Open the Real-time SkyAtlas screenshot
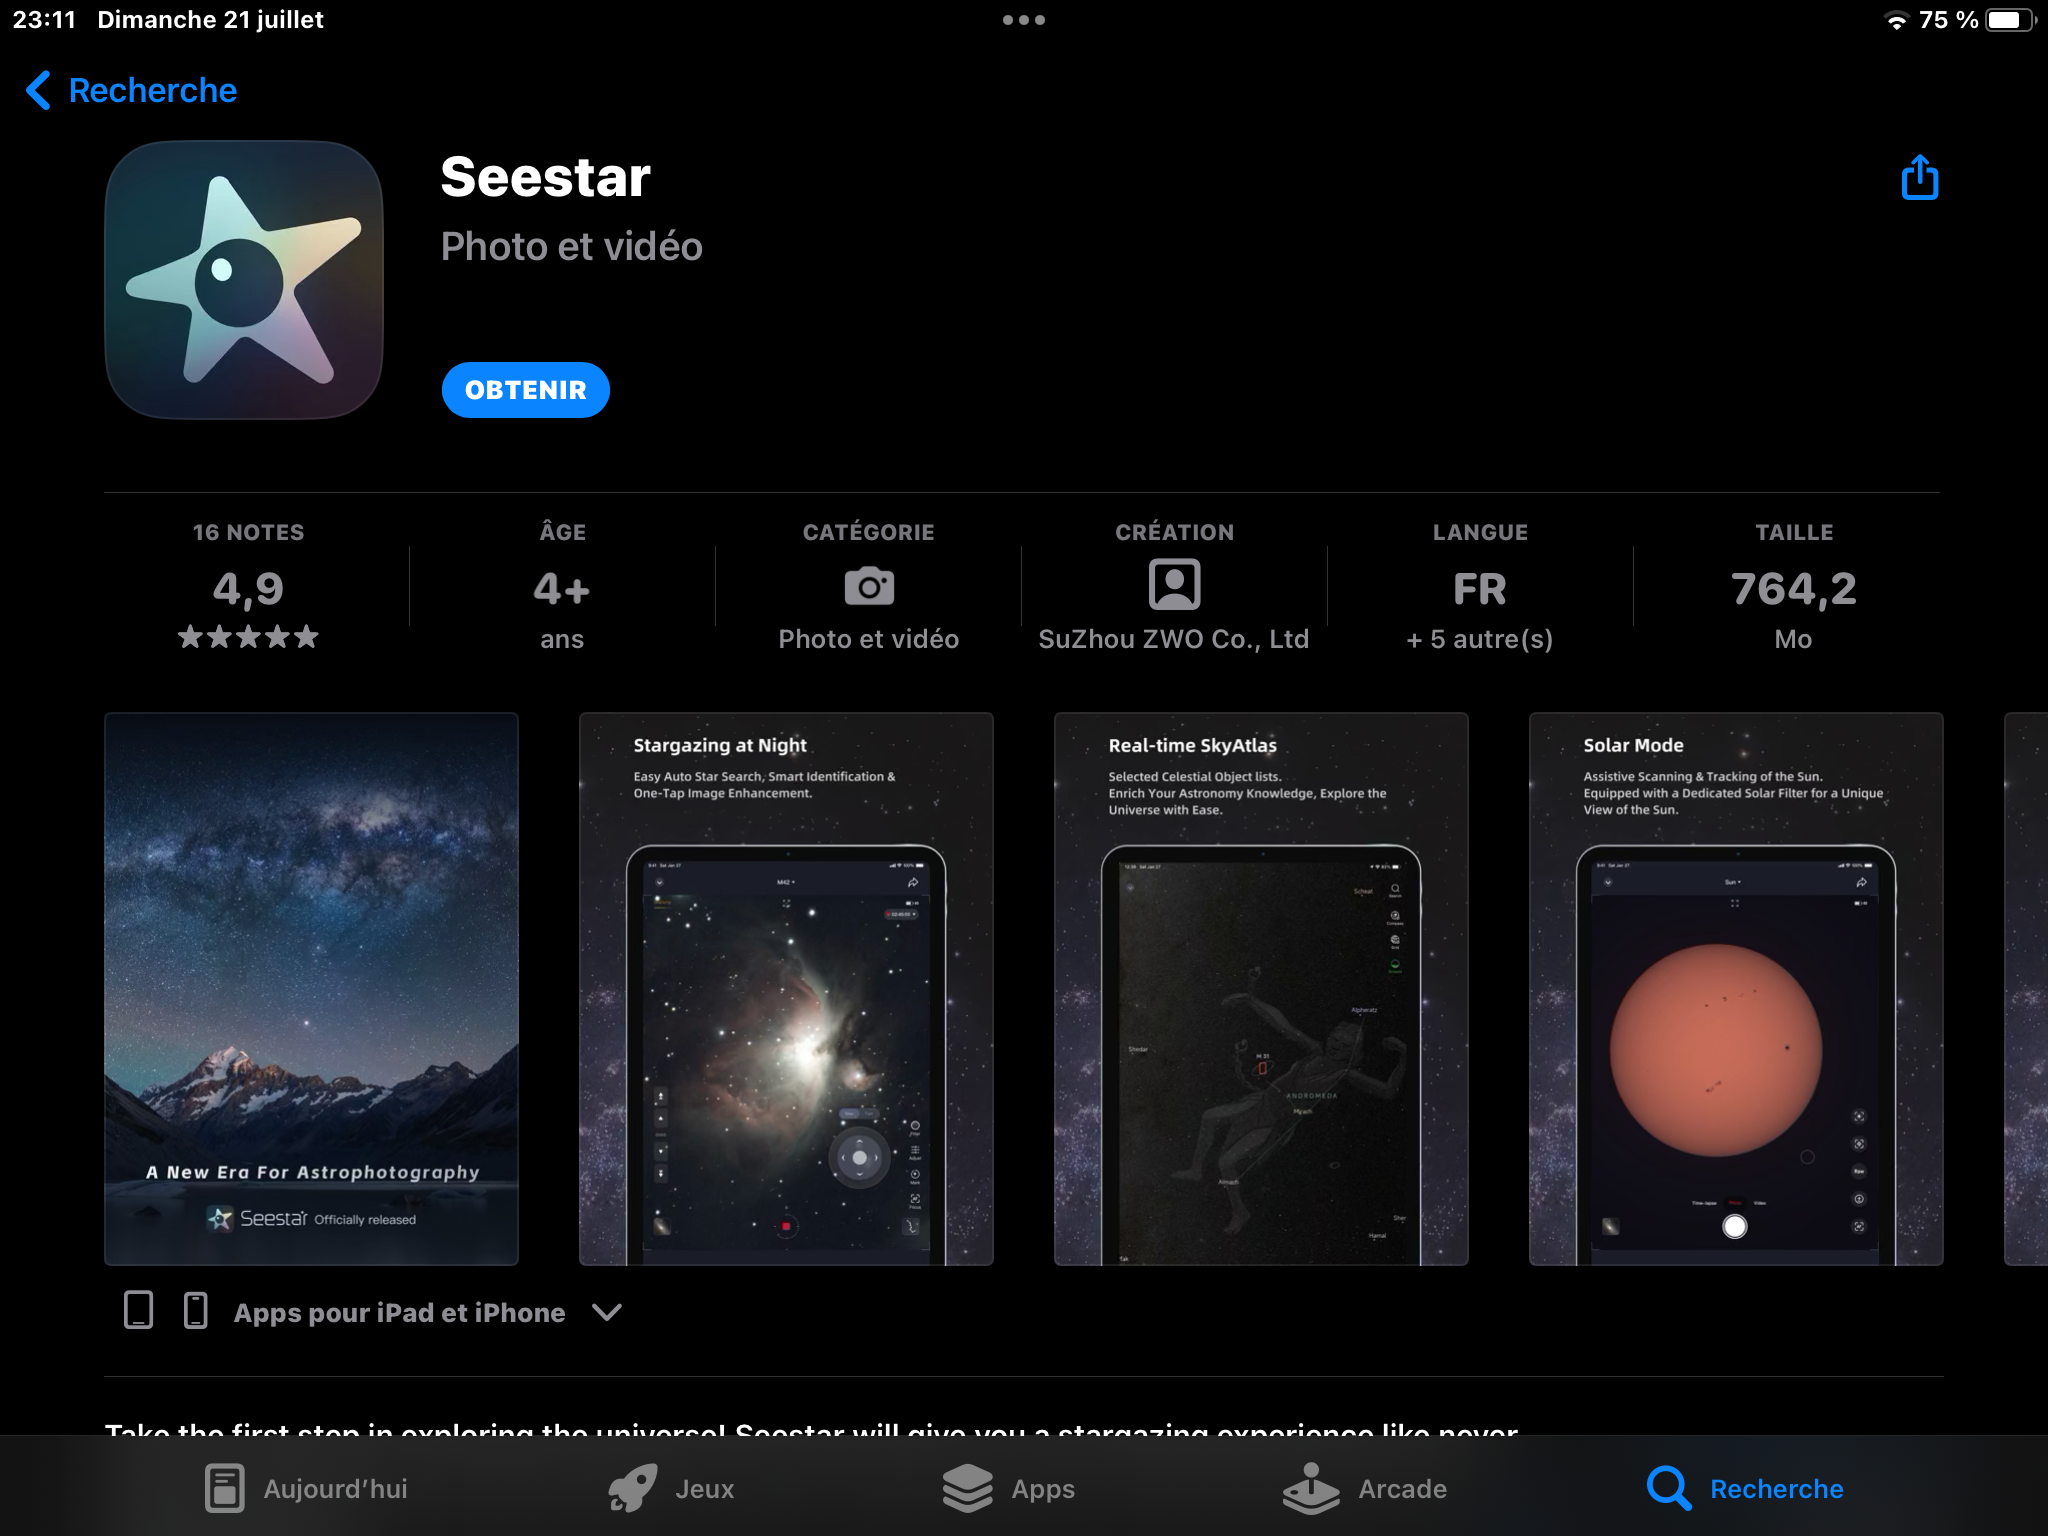Screen dimensions: 2048x1536 pos(1261,989)
